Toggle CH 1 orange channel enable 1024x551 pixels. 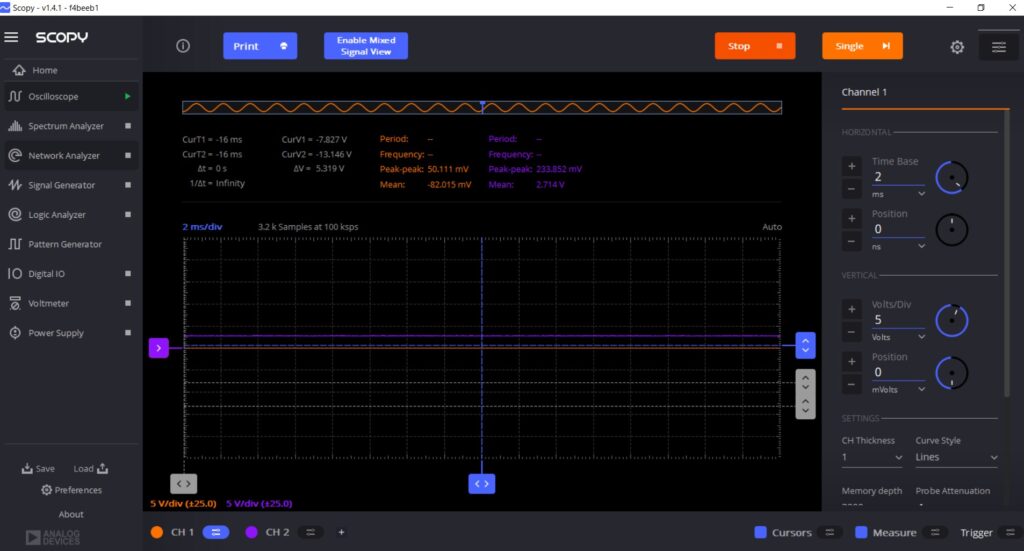click(x=157, y=532)
